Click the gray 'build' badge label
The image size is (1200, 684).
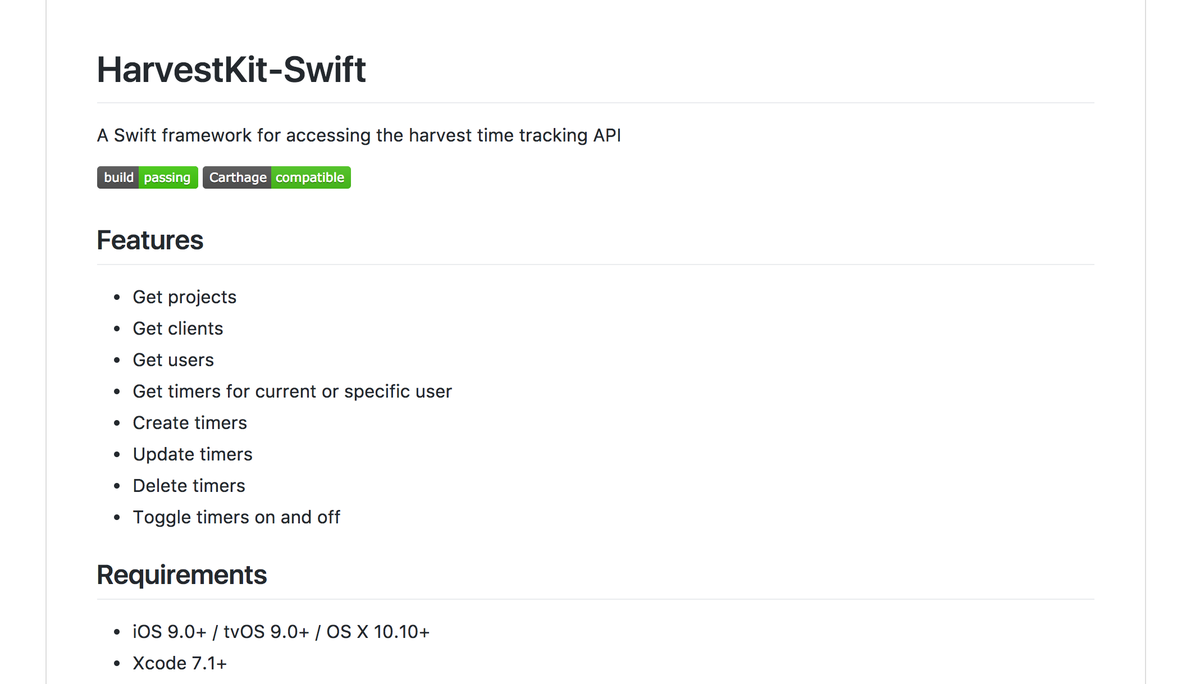pyautogui.click(x=118, y=178)
